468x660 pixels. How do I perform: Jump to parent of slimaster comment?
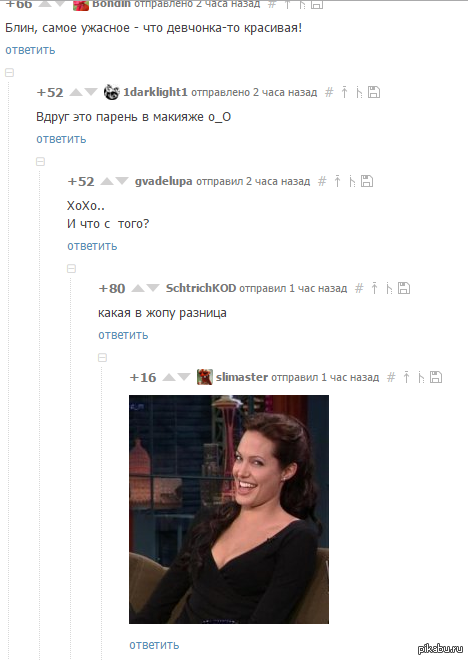coord(406,377)
